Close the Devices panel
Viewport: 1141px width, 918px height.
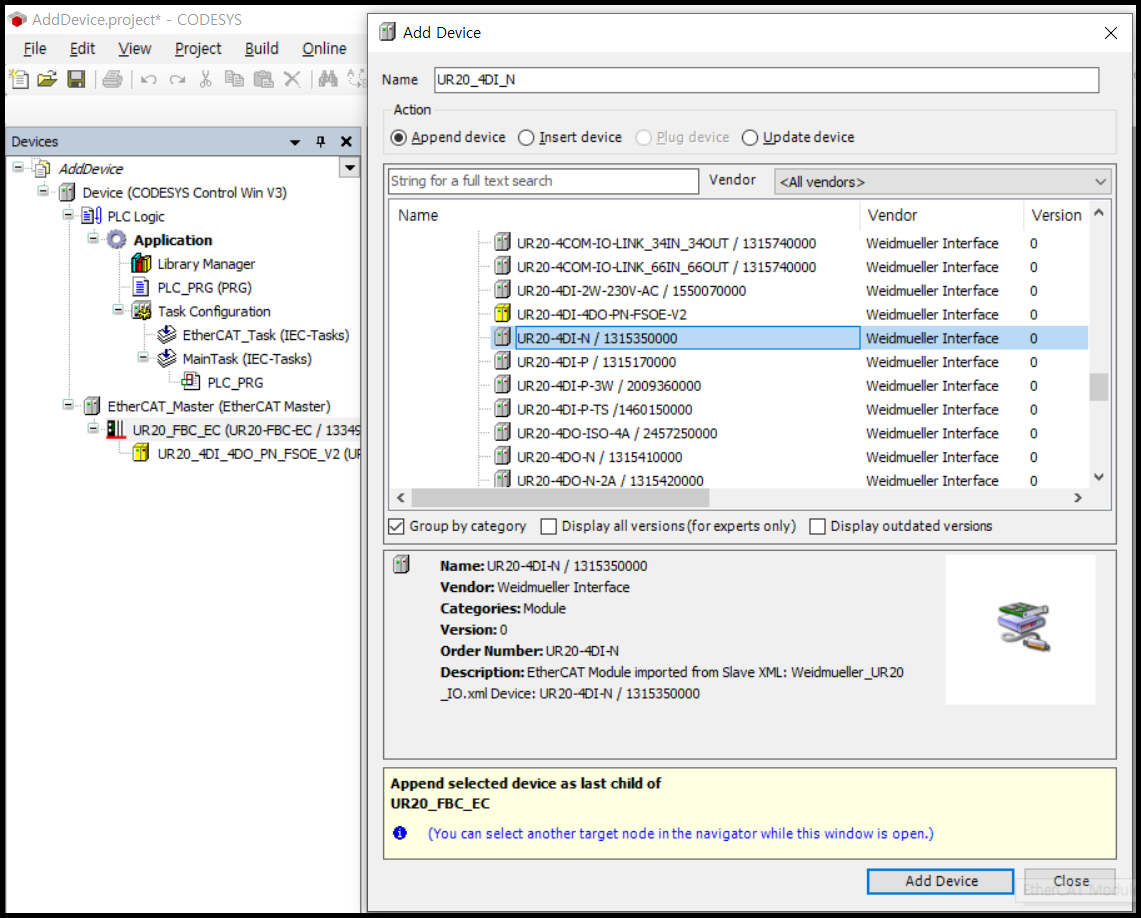(346, 142)
